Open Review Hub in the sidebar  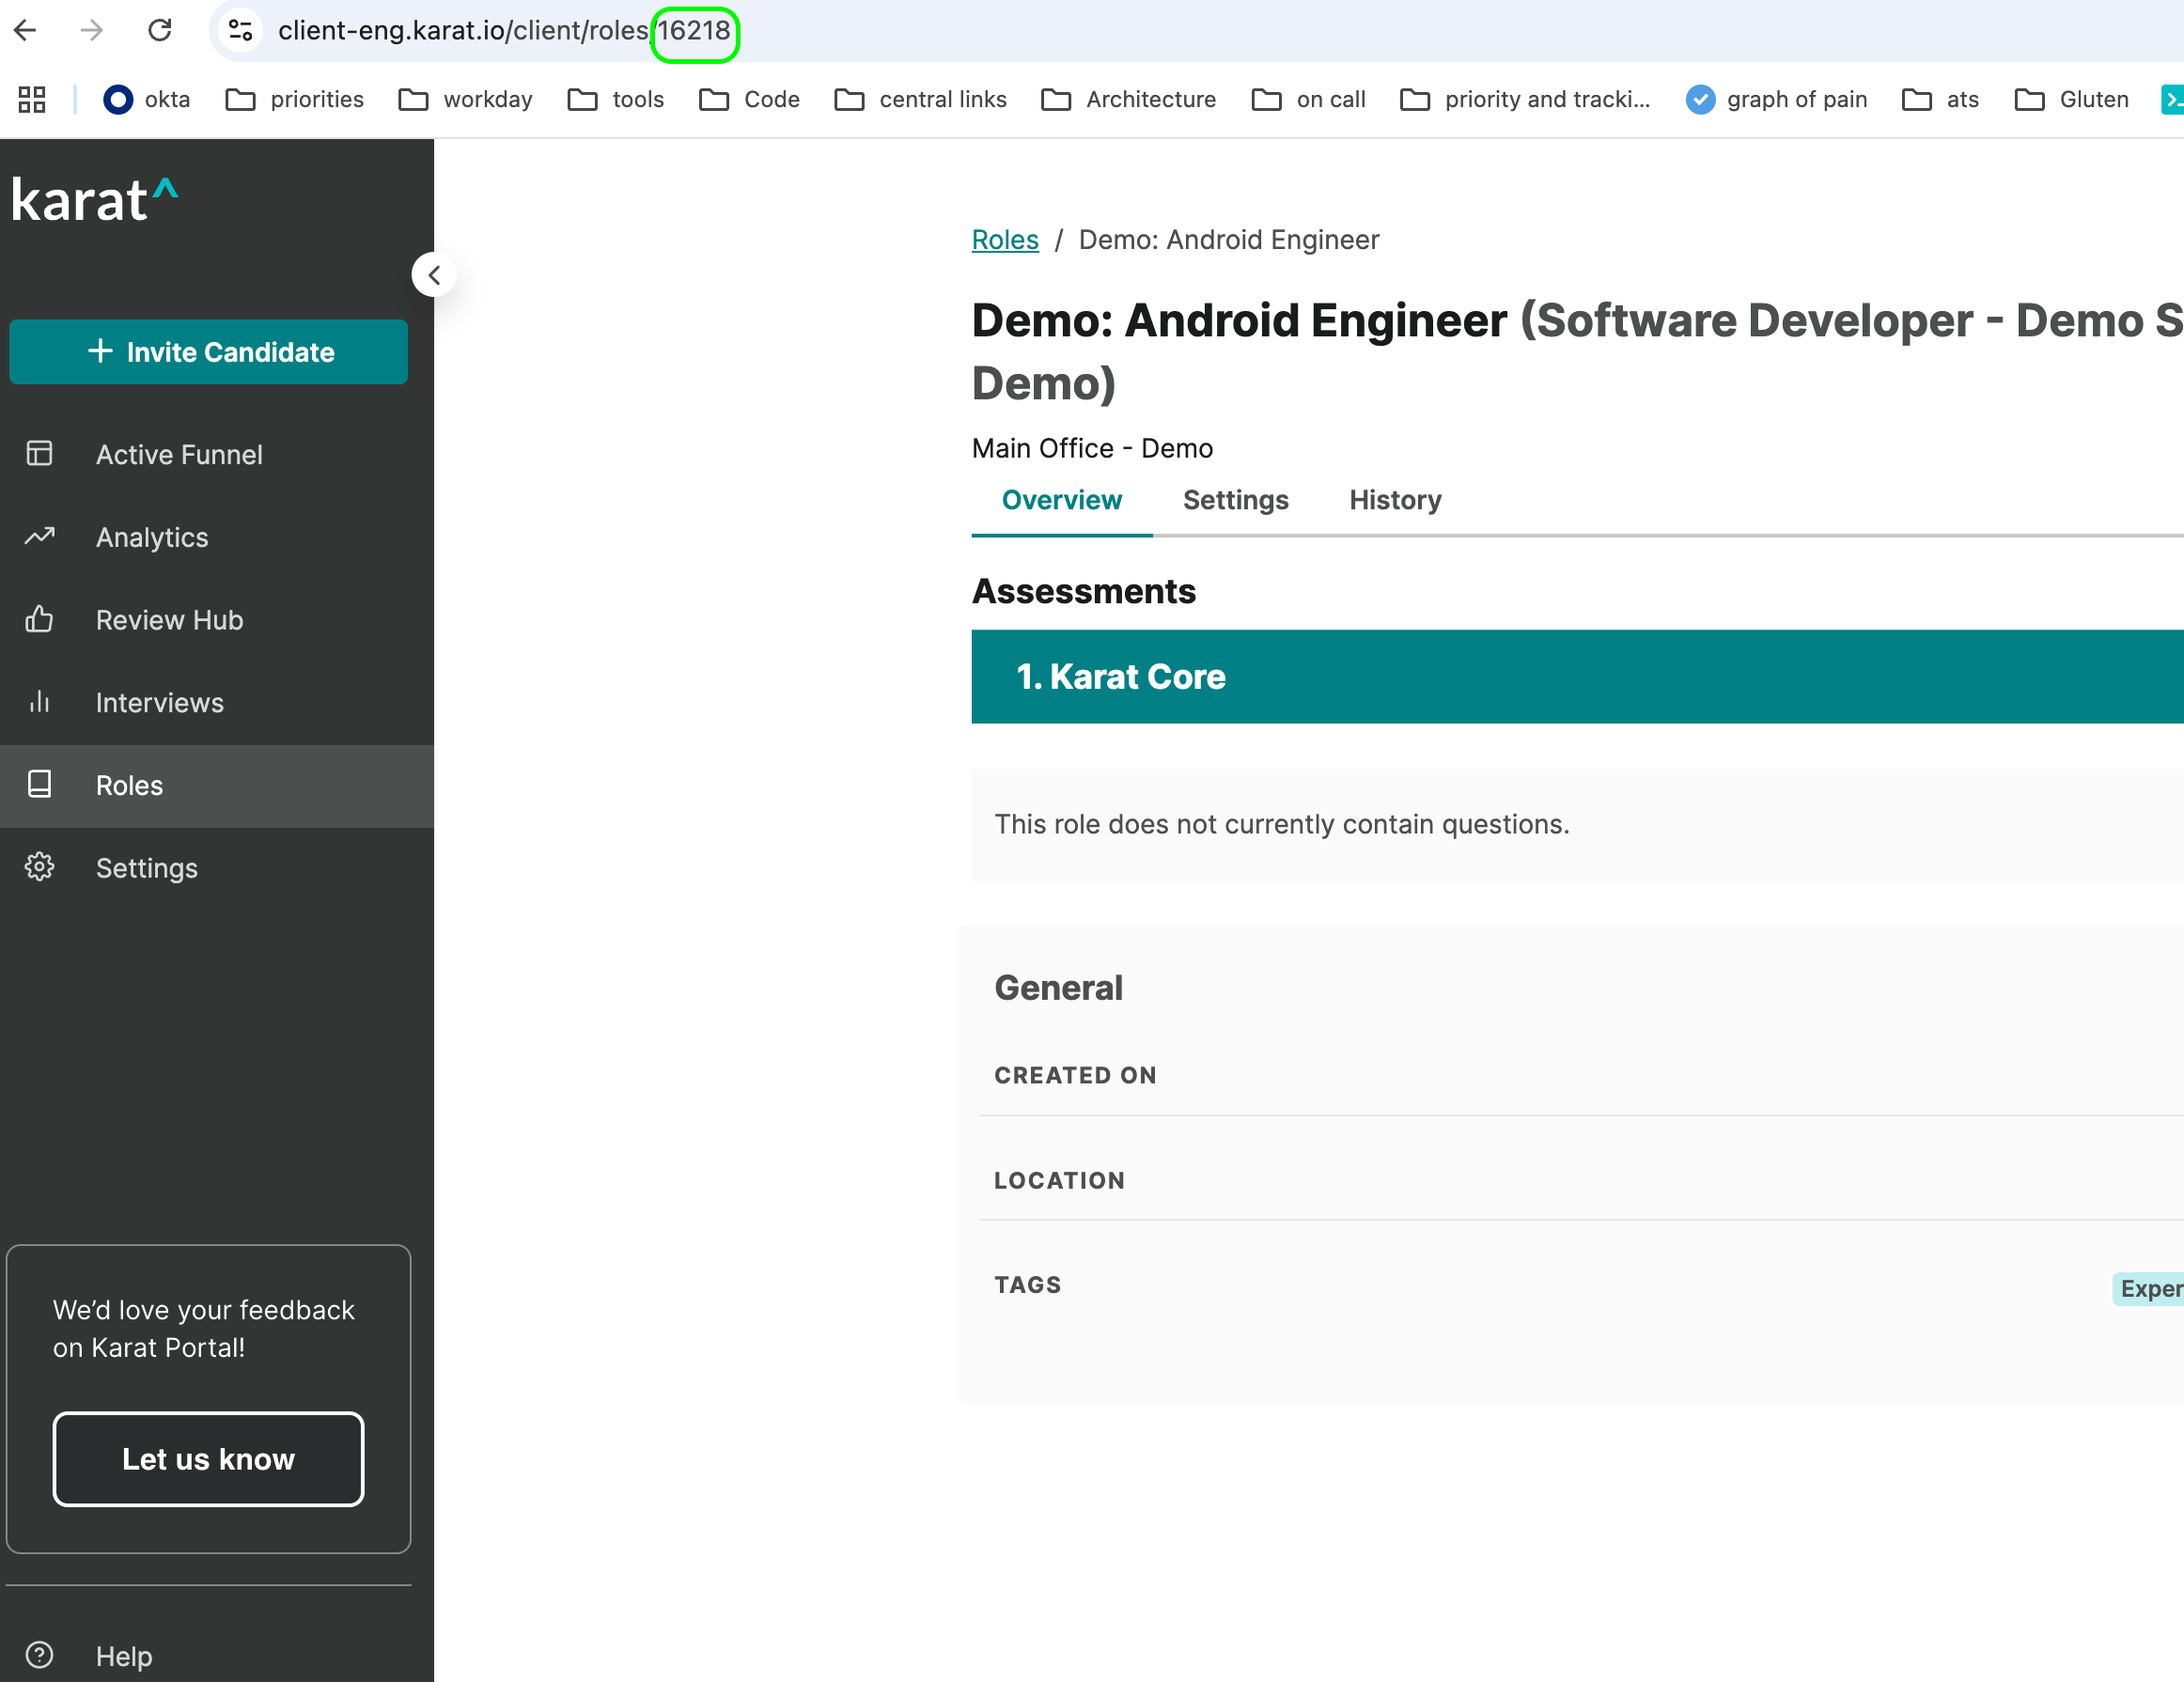217,620
